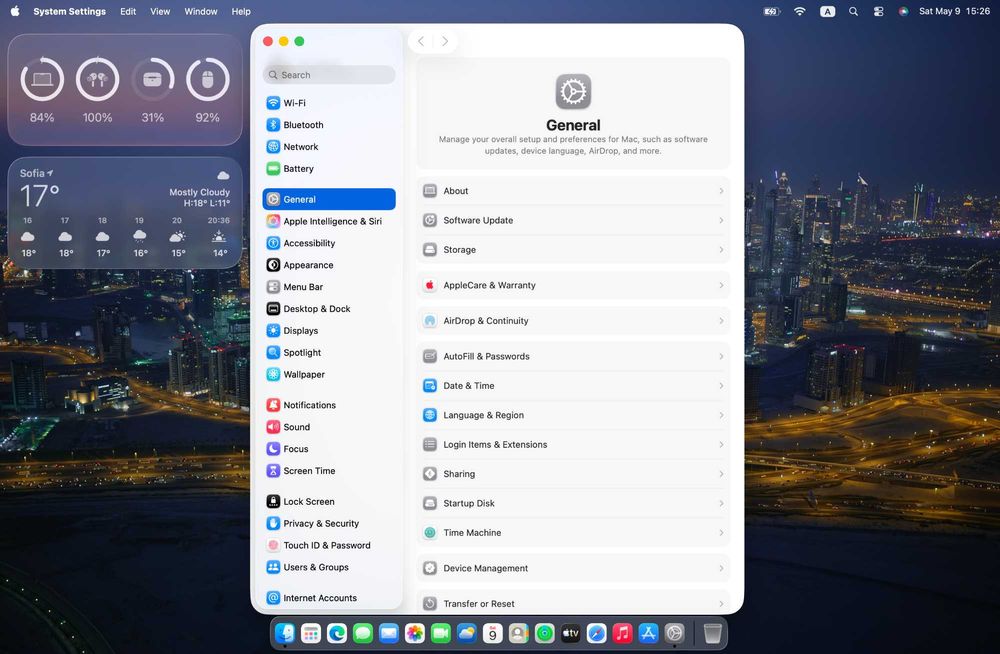Image resolution: width=1000 pixels, height=654 pixels.
Task: Open Battery settings pane
Action: 328,168
